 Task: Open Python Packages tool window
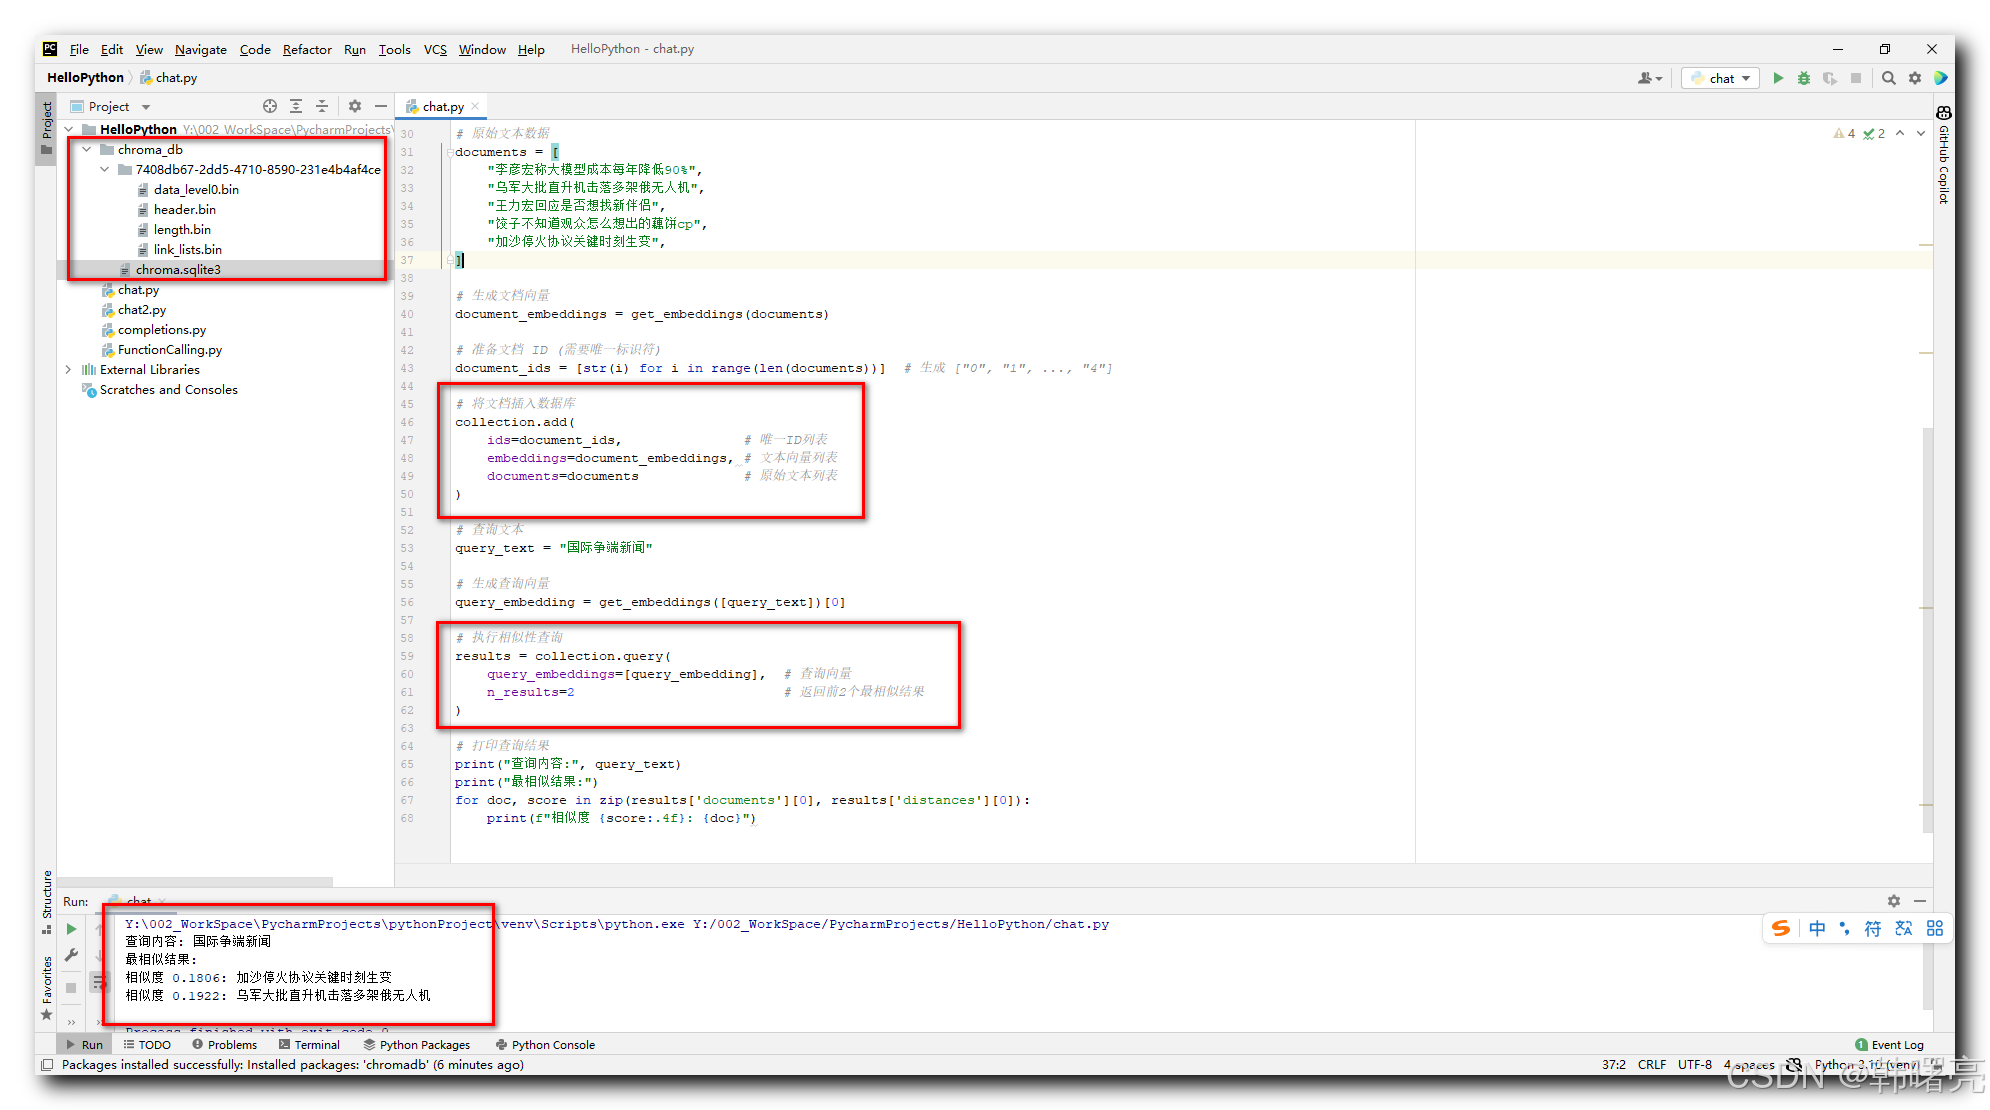(417, 1044)
